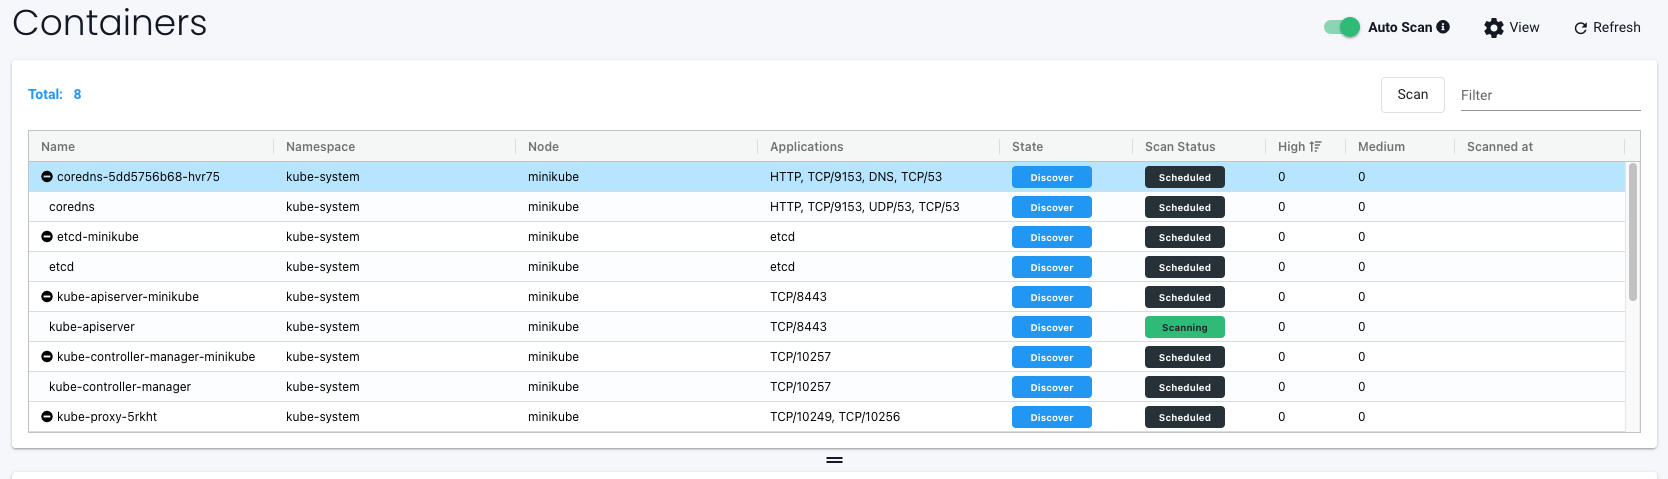Open View settings gear icon

click(x=1493, y=28)
